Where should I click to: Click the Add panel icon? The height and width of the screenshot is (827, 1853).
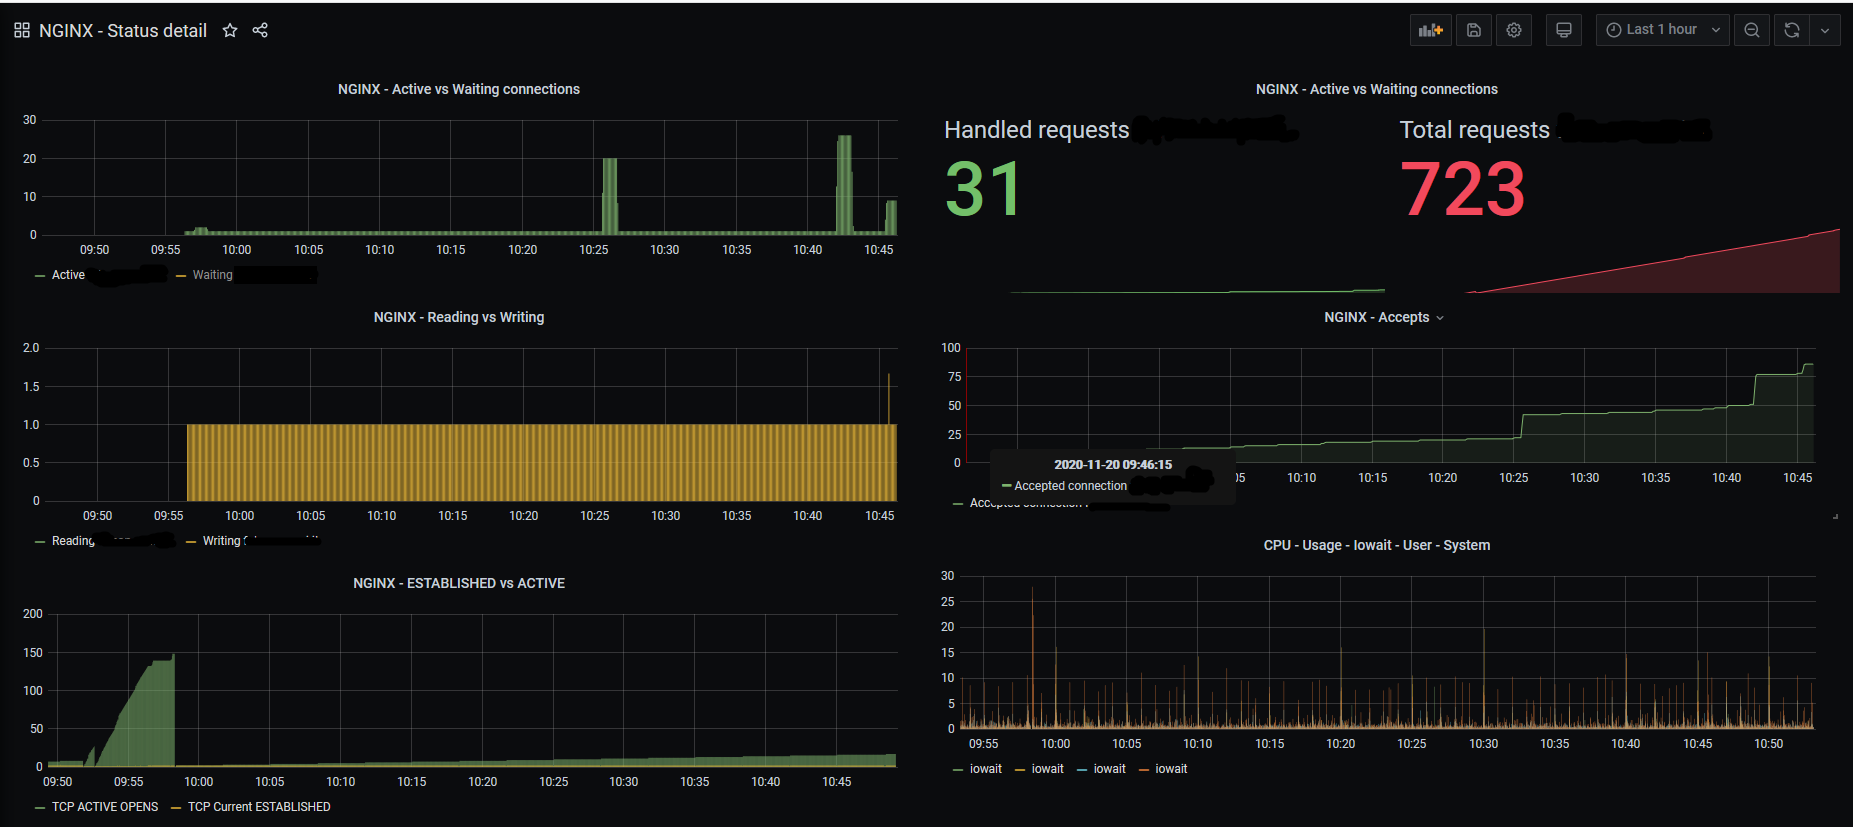[1431, 30]
